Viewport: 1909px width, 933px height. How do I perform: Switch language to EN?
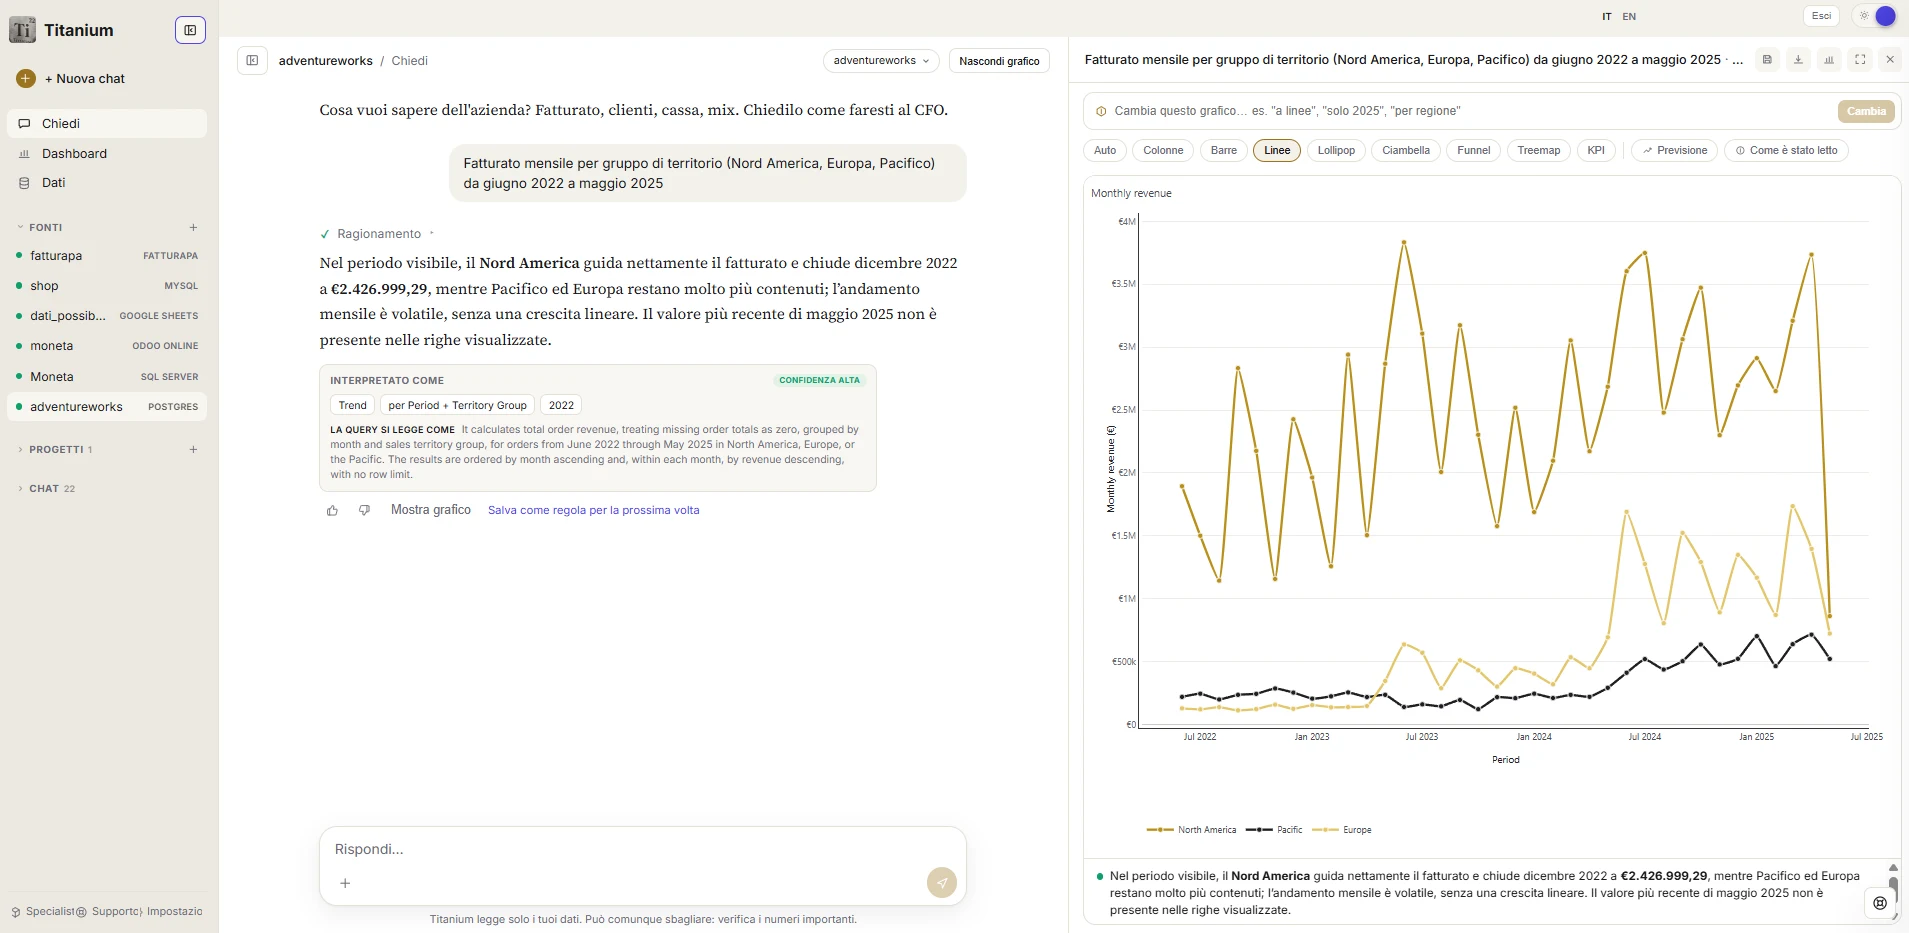point(1629,17)
